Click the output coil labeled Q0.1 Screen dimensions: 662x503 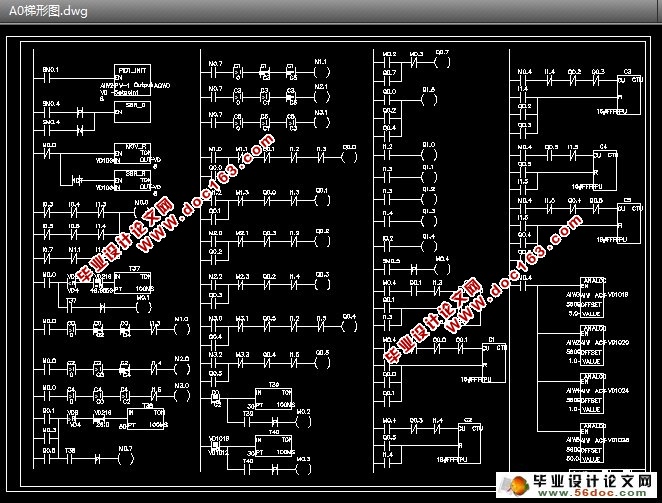(322, 200)
